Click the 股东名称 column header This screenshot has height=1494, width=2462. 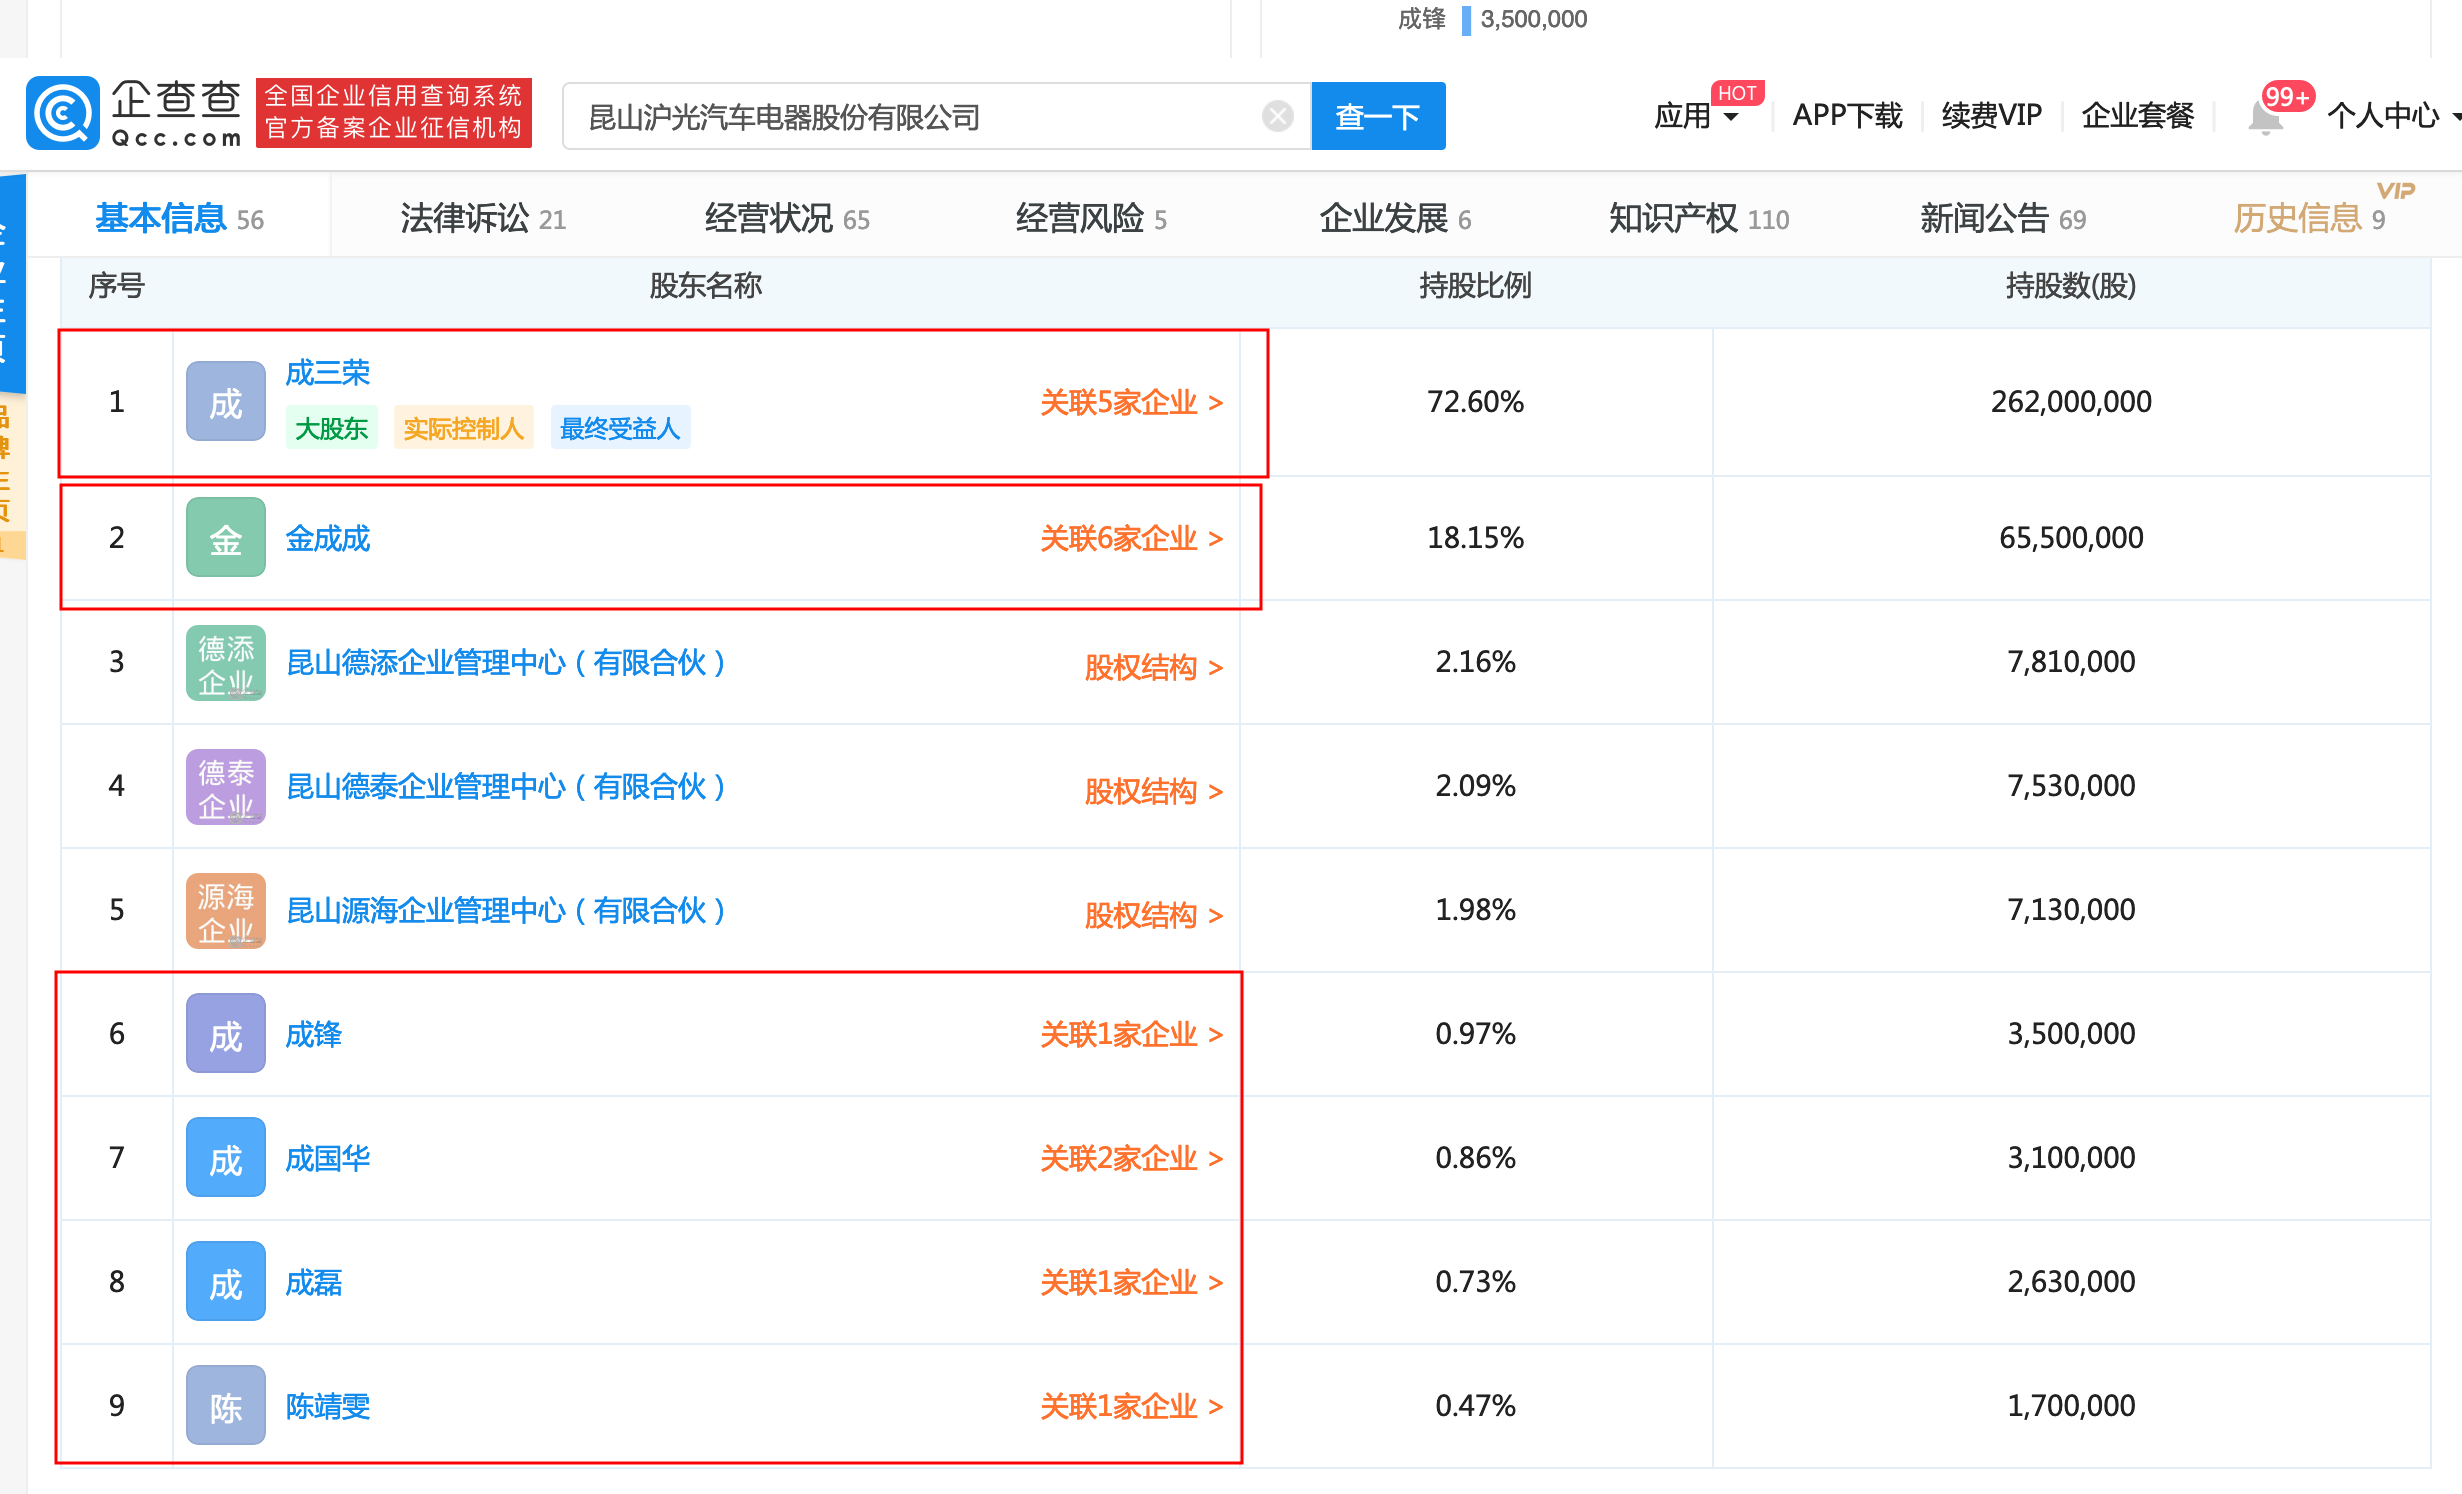pyautogui.click(x=706, y=286)
